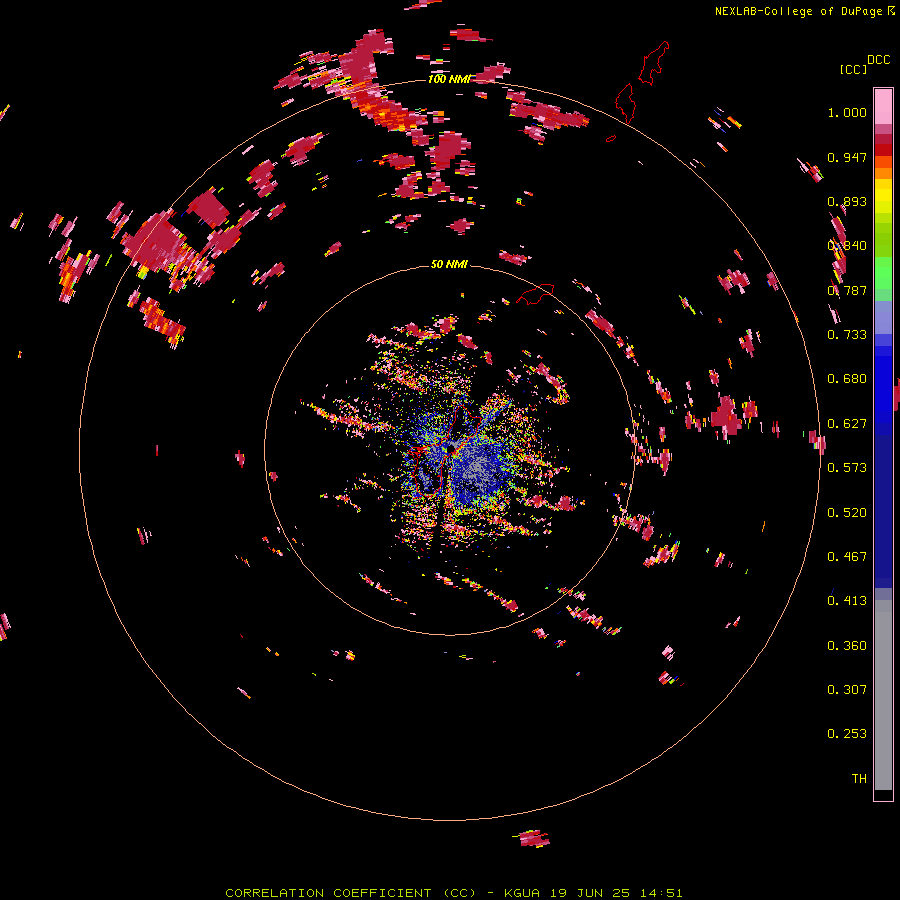
Task: Click the bright green color bar segment
Action: click(x=883, y=273)
